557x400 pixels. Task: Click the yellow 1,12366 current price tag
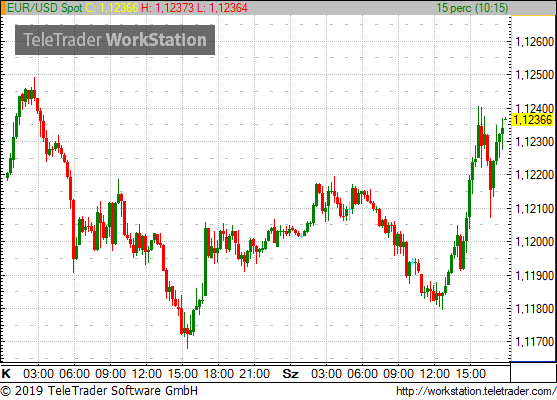533,120
